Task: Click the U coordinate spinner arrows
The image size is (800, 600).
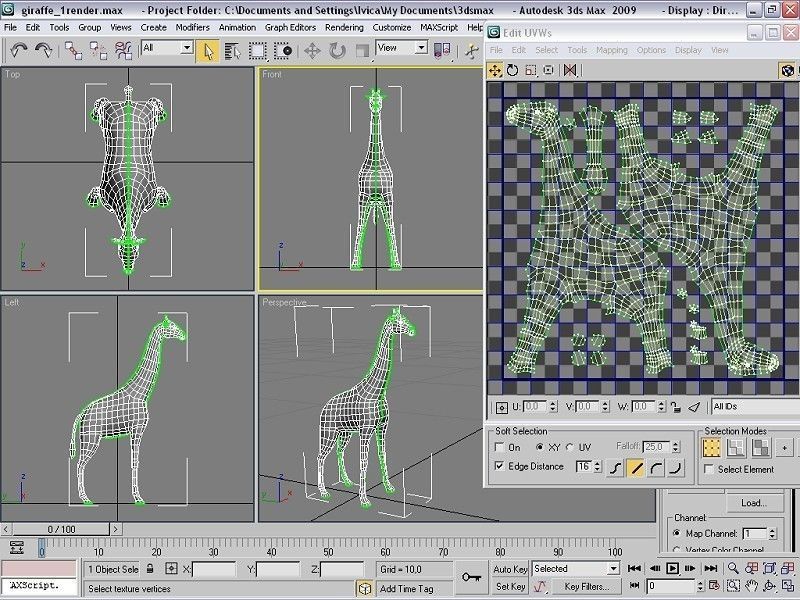Action: [553, 407]
